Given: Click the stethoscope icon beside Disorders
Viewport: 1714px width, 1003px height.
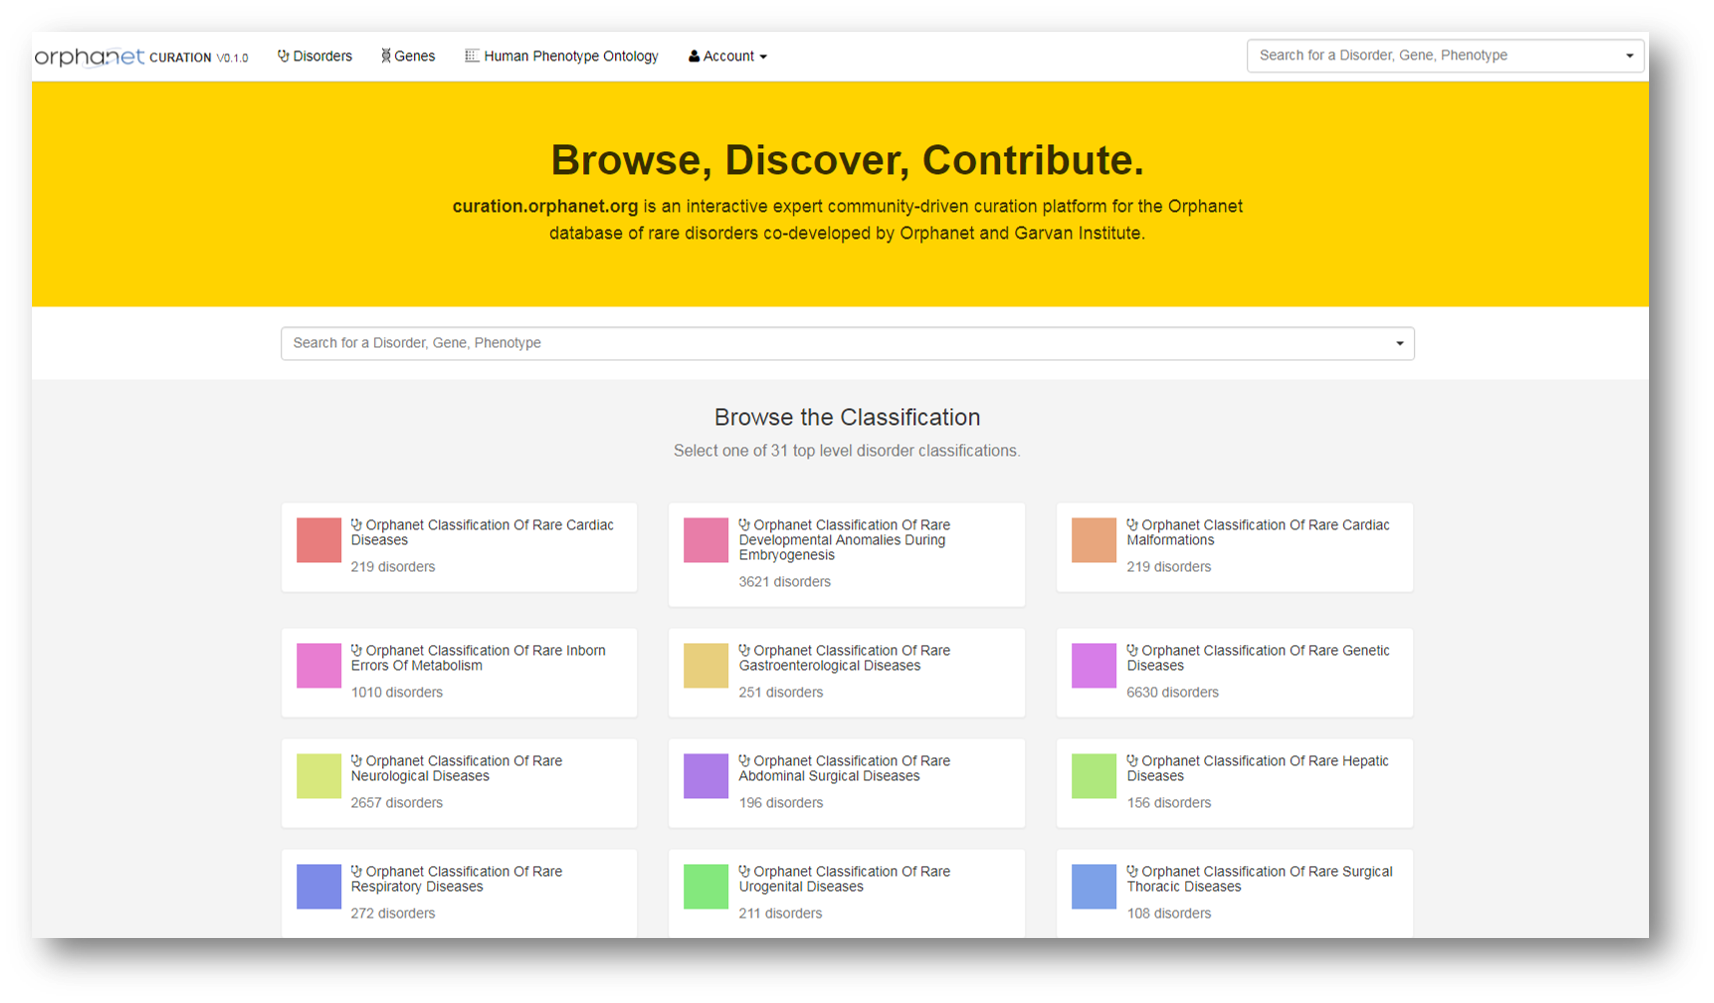Looking at the screenshot, I should click(283, 56).
